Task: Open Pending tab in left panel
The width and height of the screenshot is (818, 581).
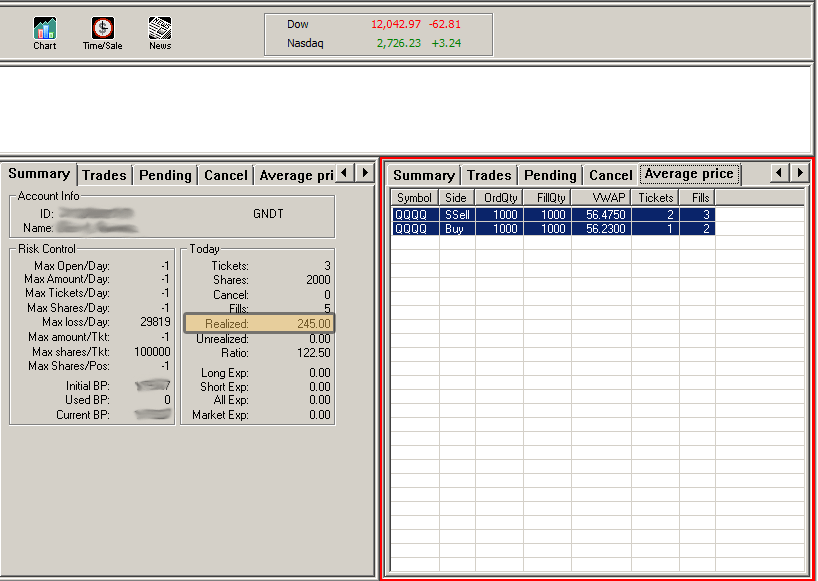Action: (165, 175)
